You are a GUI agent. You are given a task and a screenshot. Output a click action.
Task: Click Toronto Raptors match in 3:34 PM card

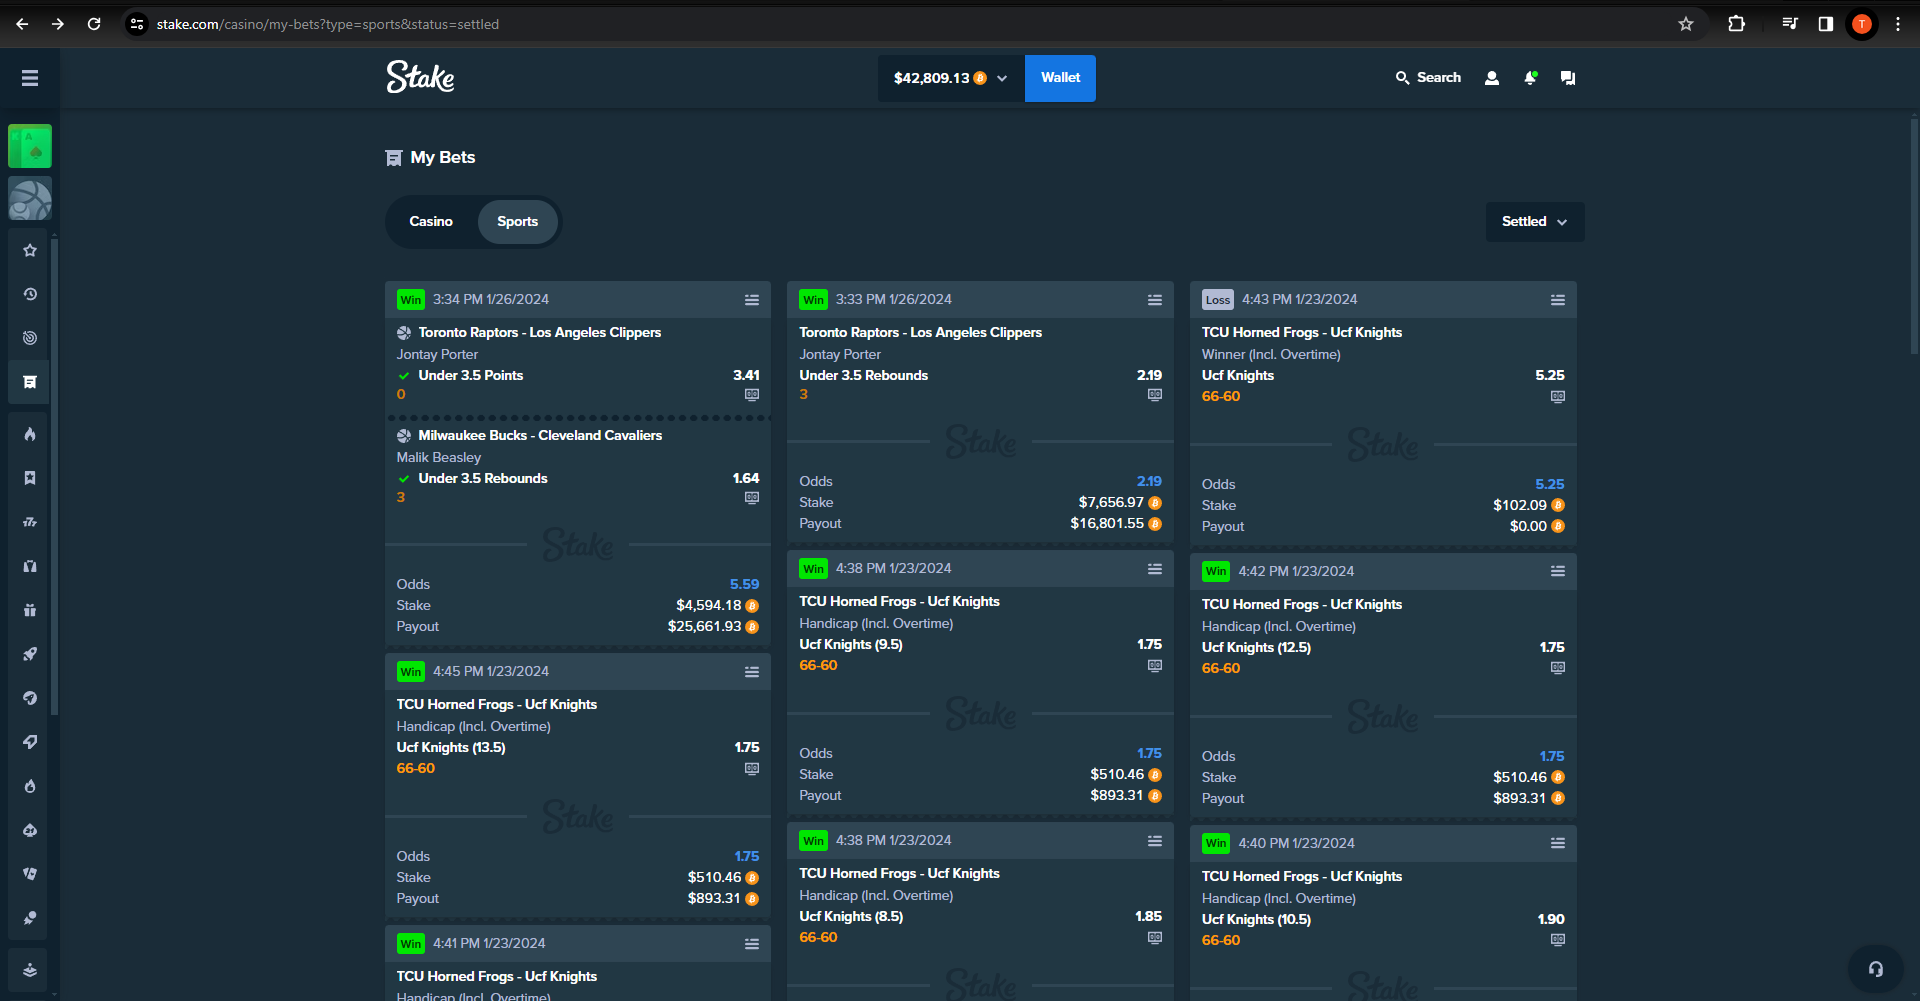point(540,333)
